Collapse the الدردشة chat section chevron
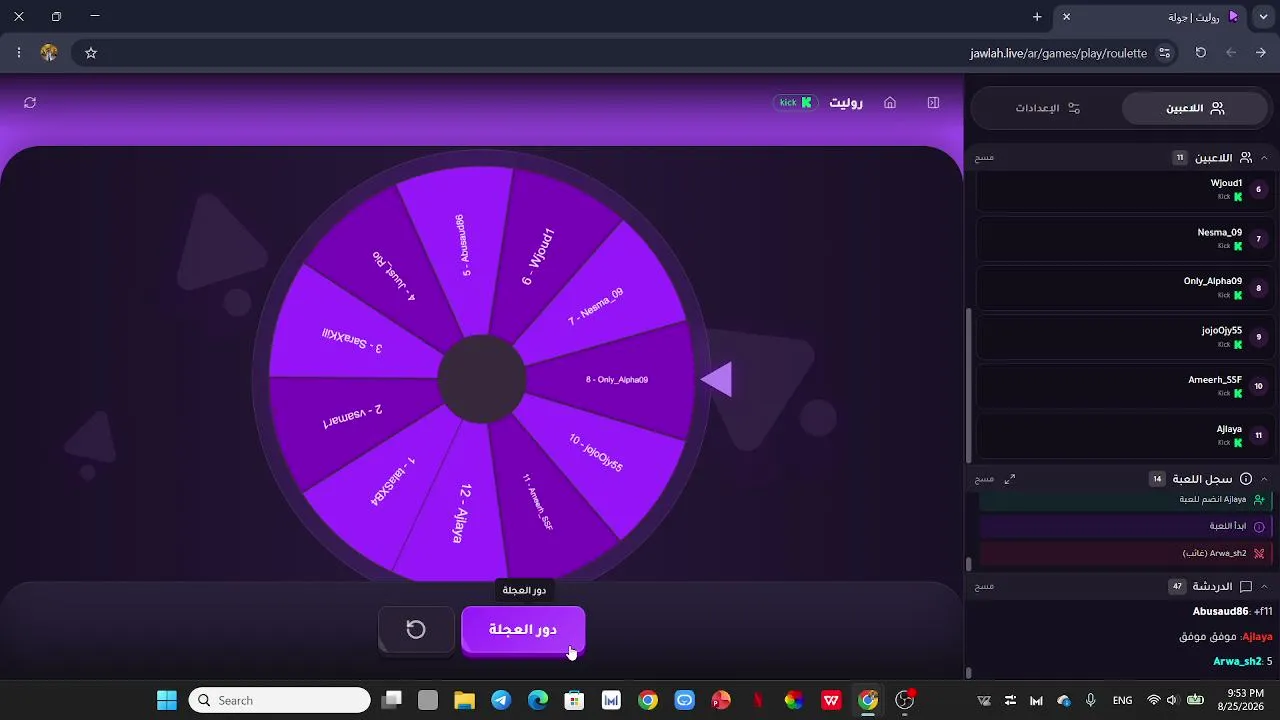The width and height of the screenshot is (1280, 720). [x=1264, y=587]
